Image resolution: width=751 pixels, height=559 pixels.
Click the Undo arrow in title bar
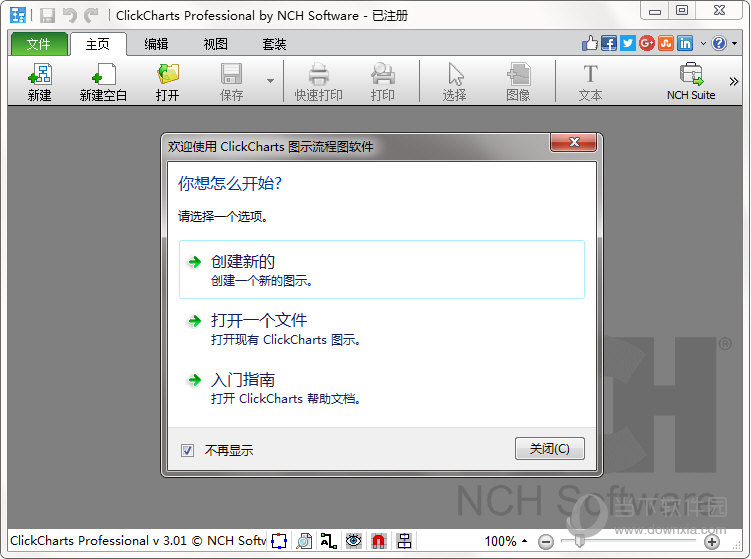[70, 15]
